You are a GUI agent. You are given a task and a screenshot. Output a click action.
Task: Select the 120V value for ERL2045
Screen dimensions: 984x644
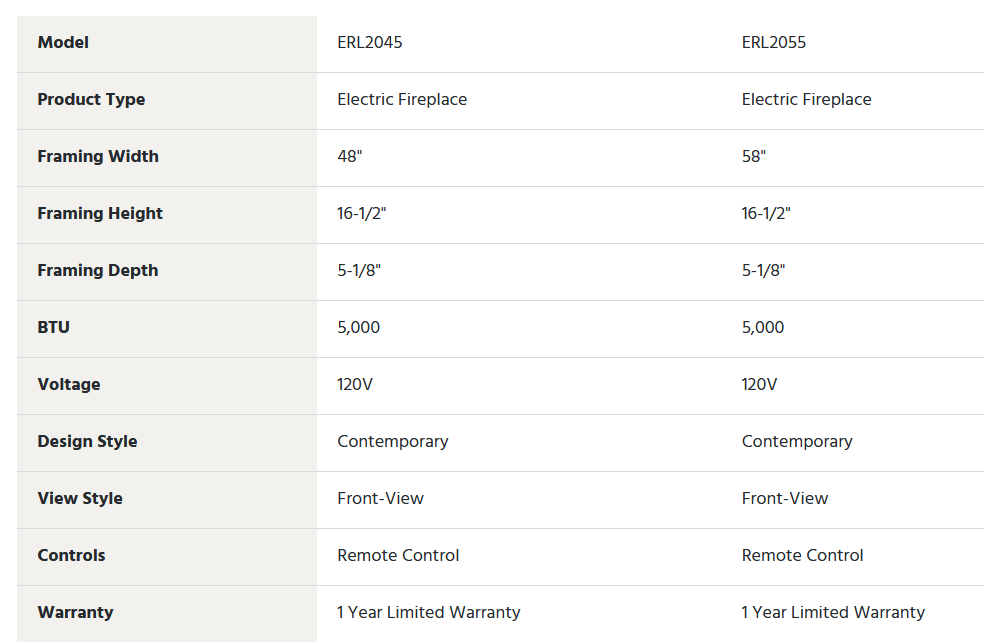355,385
